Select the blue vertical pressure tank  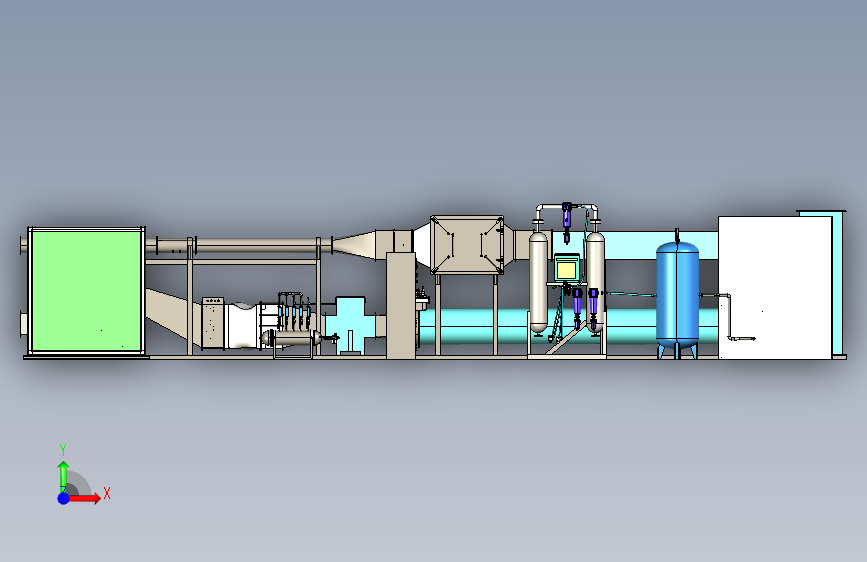point(677,294)
